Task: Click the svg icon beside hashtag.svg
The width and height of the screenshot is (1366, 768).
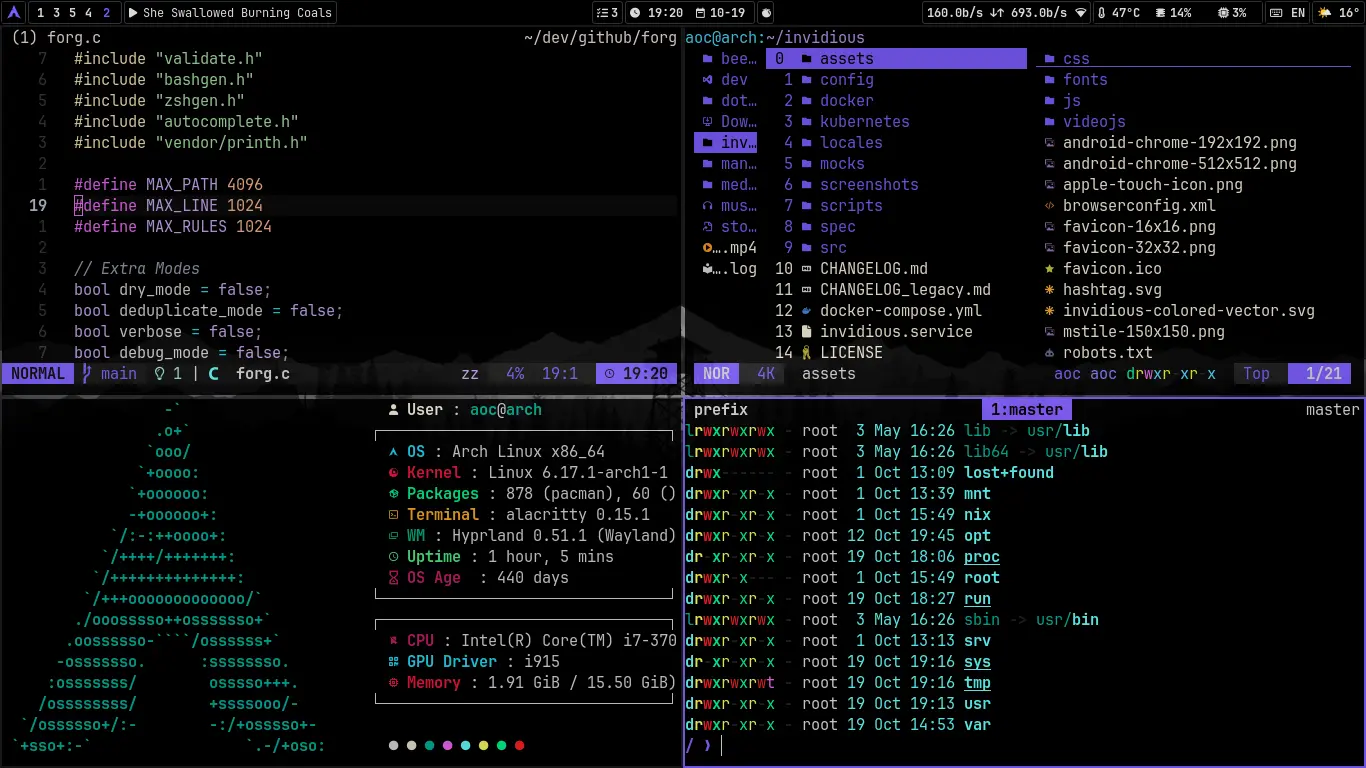Action: coord(1049,290)
